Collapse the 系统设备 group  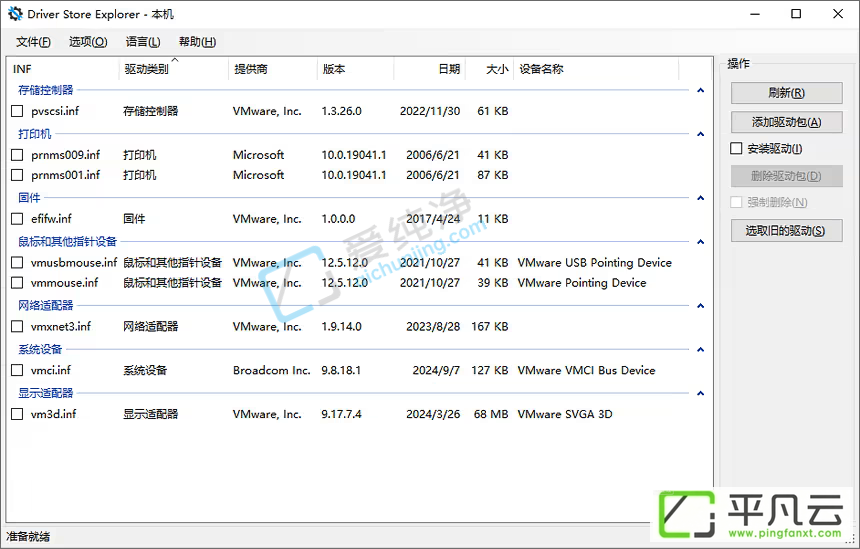[x=700, y=349]
